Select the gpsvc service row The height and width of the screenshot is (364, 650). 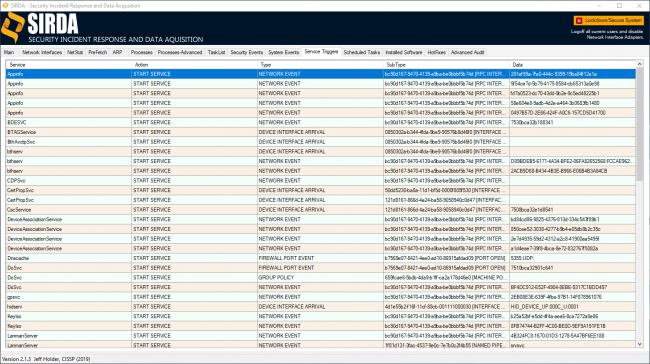(320, 297)
